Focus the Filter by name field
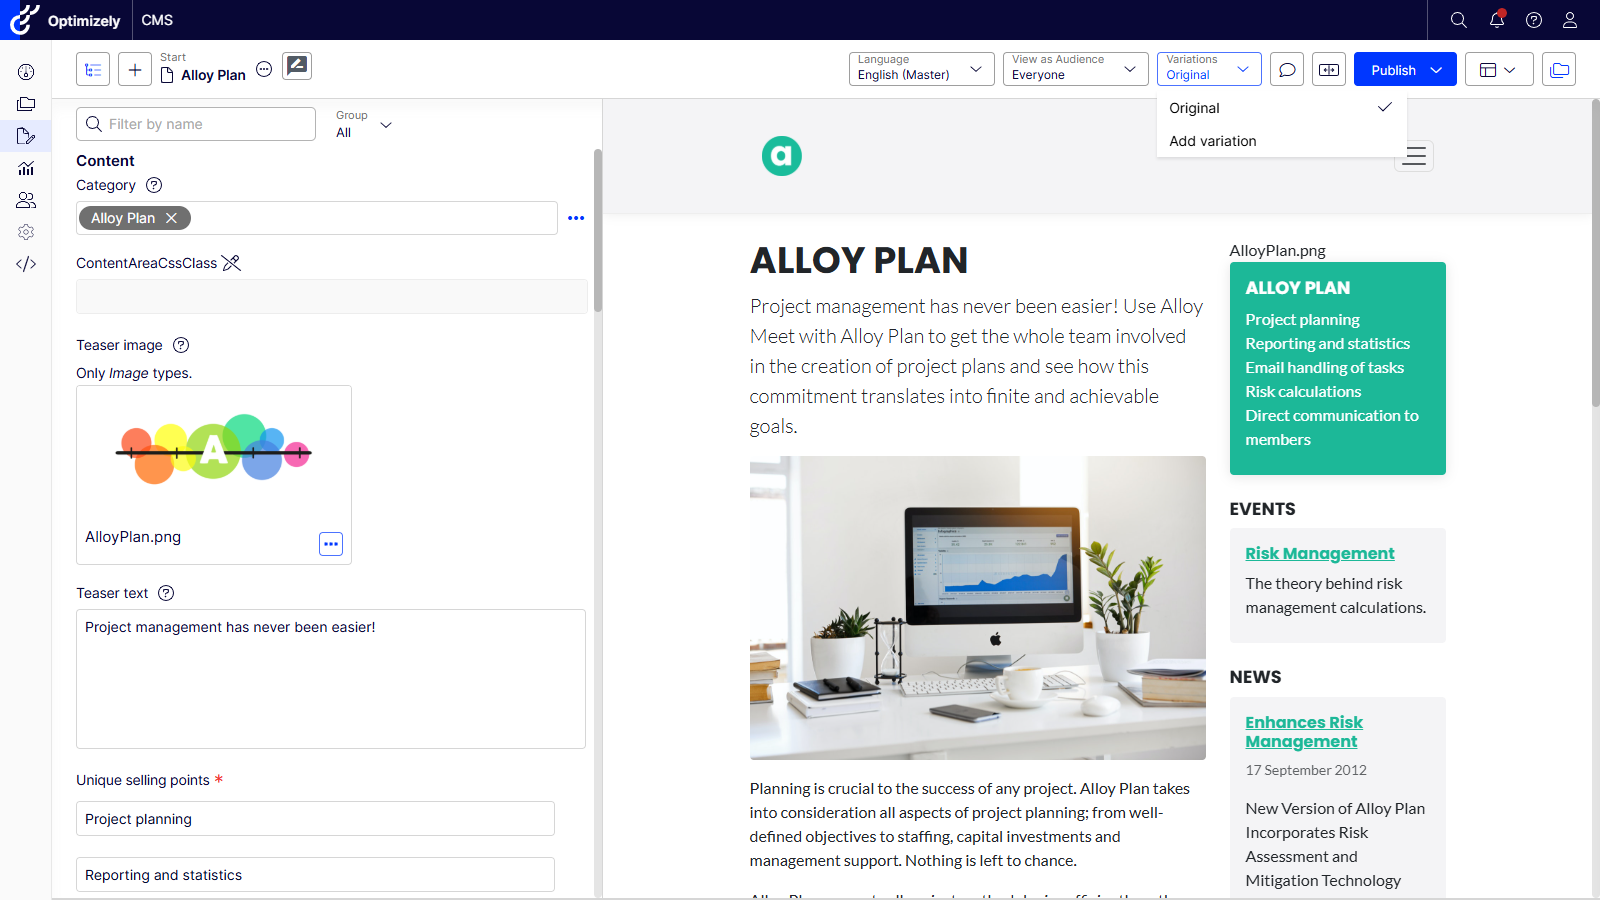This screenshot has height=900, width=1600. [196, 124]
